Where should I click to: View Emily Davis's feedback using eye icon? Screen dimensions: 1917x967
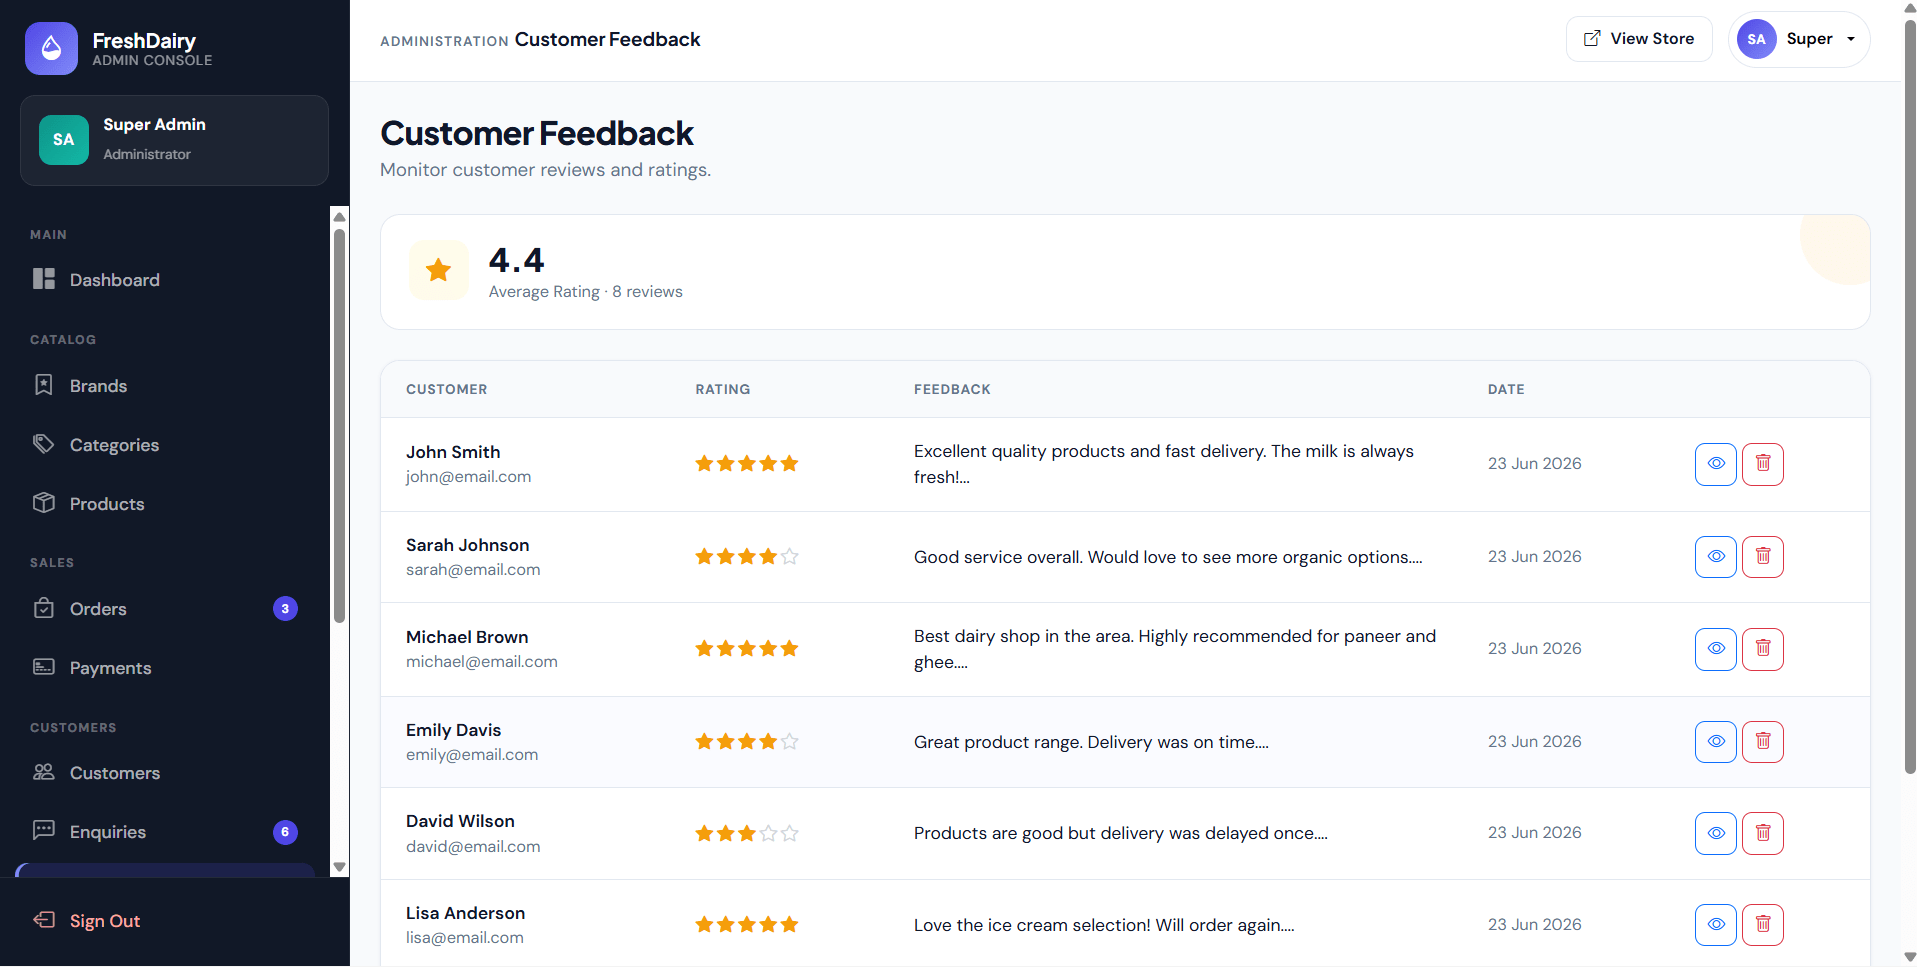pos(1715,742)
